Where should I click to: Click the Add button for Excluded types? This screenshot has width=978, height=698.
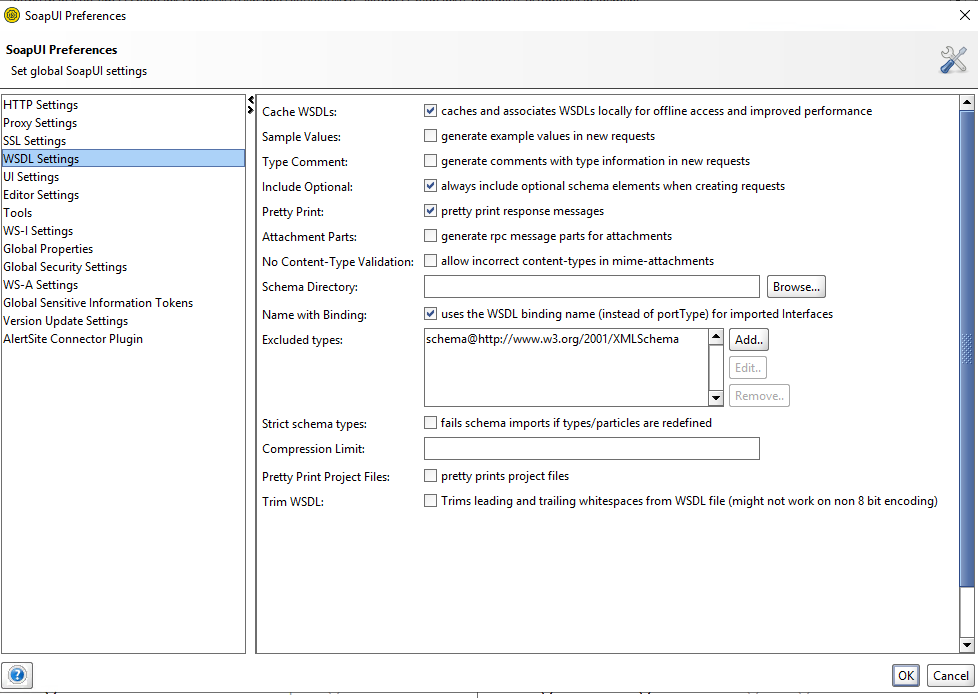coord(749,340)
